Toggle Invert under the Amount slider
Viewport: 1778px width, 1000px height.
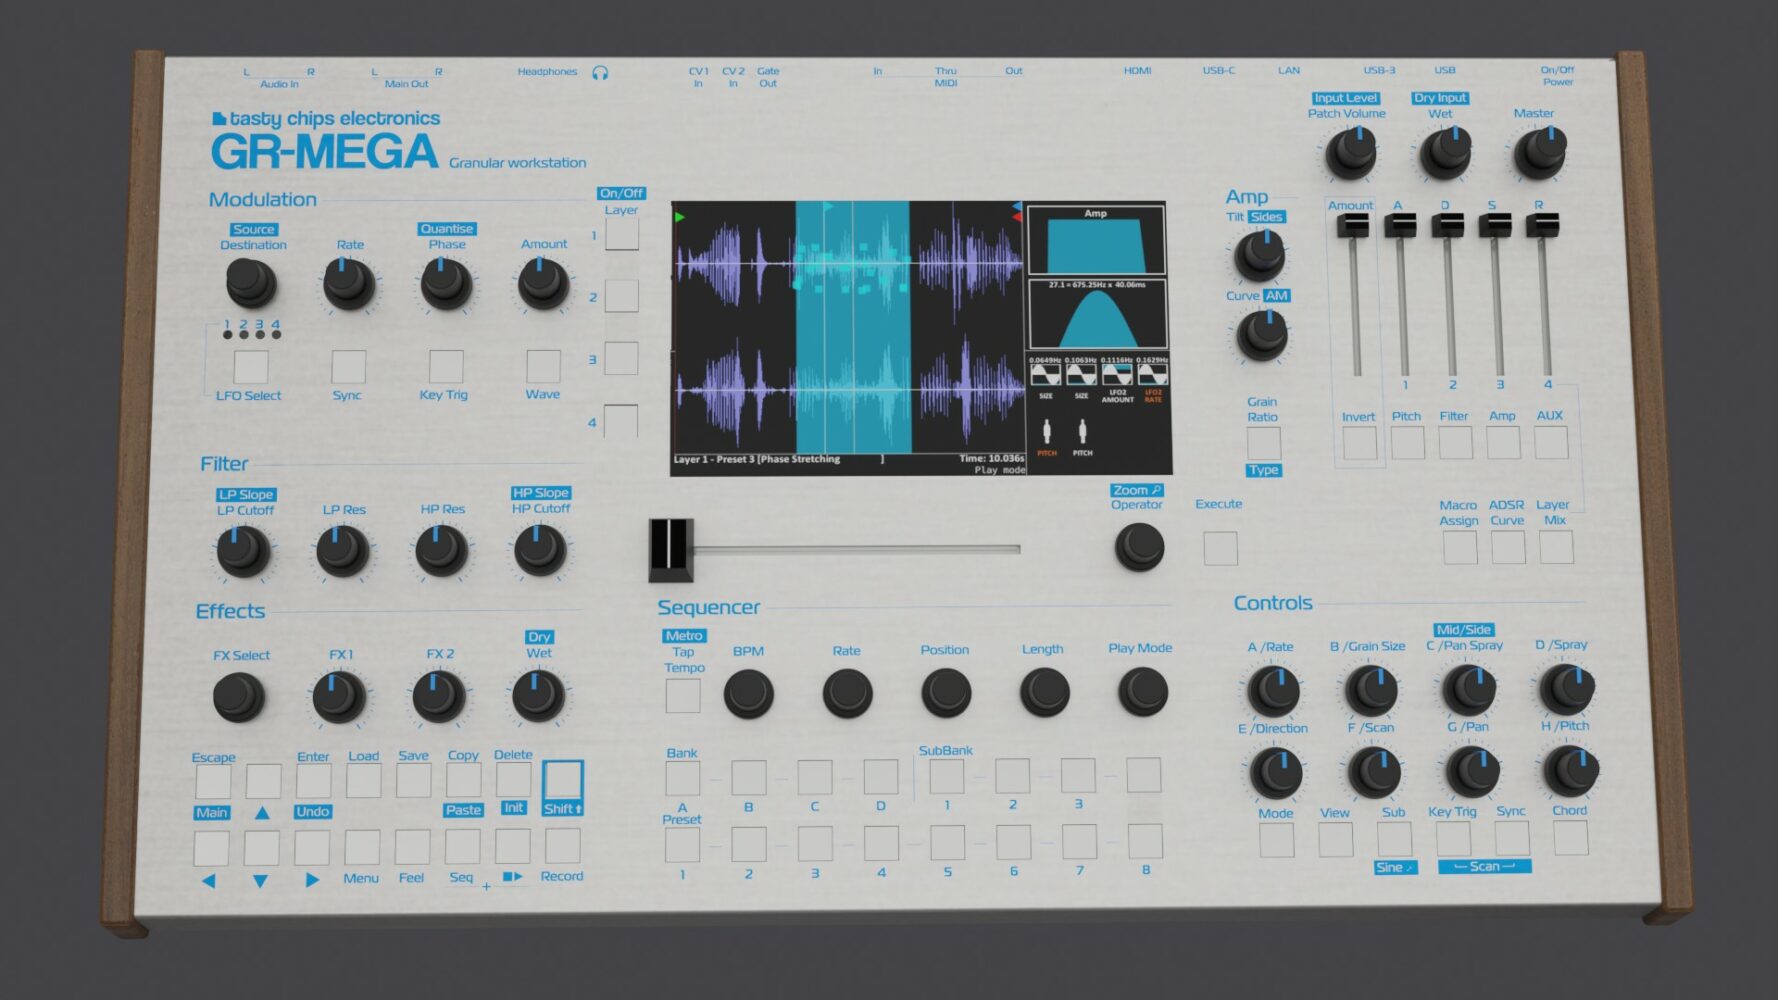1359,443
